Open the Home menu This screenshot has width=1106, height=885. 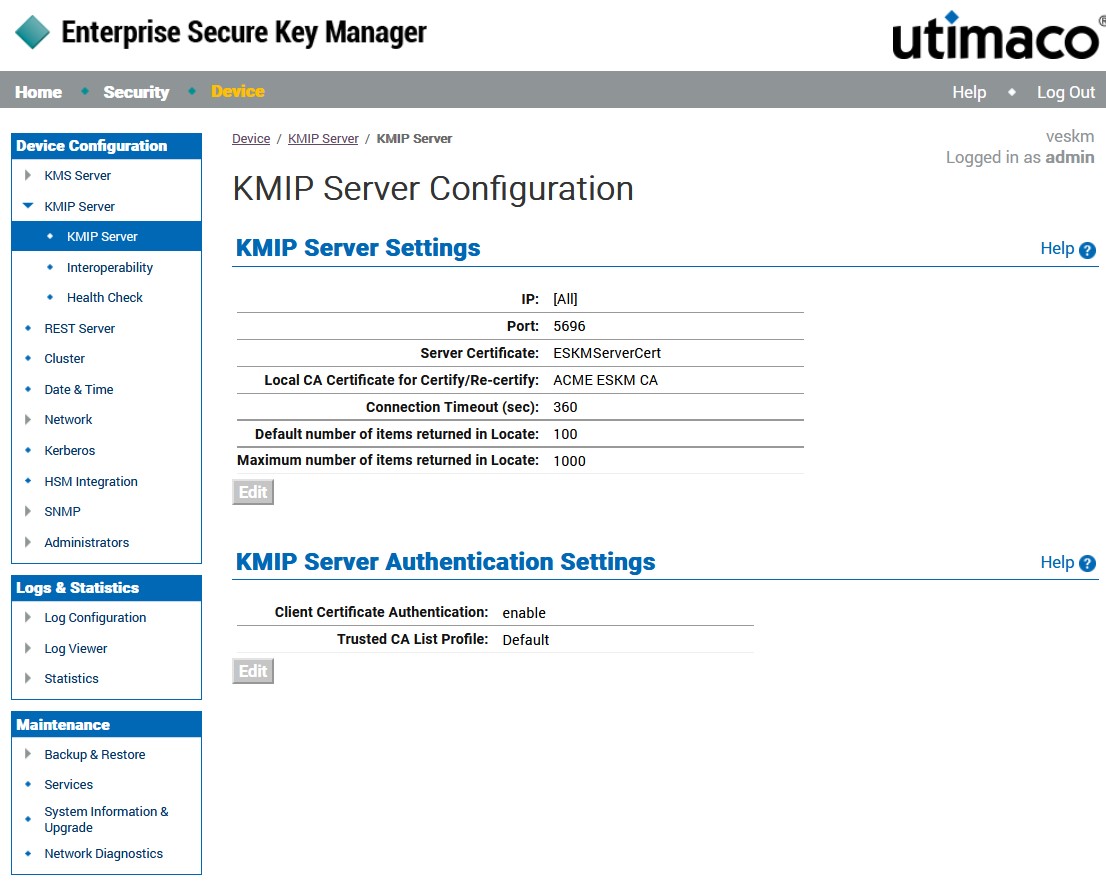click(39, 92)
